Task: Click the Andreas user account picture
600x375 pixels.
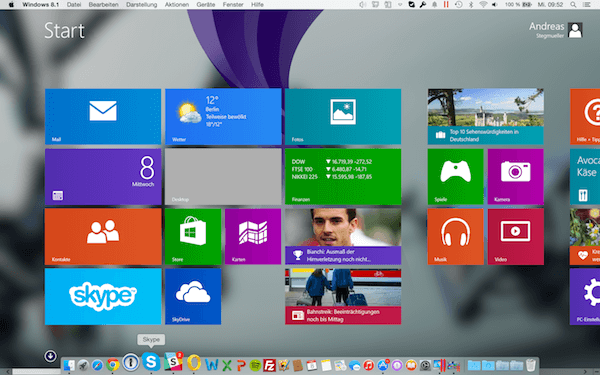Action: (x=575, y=30)
